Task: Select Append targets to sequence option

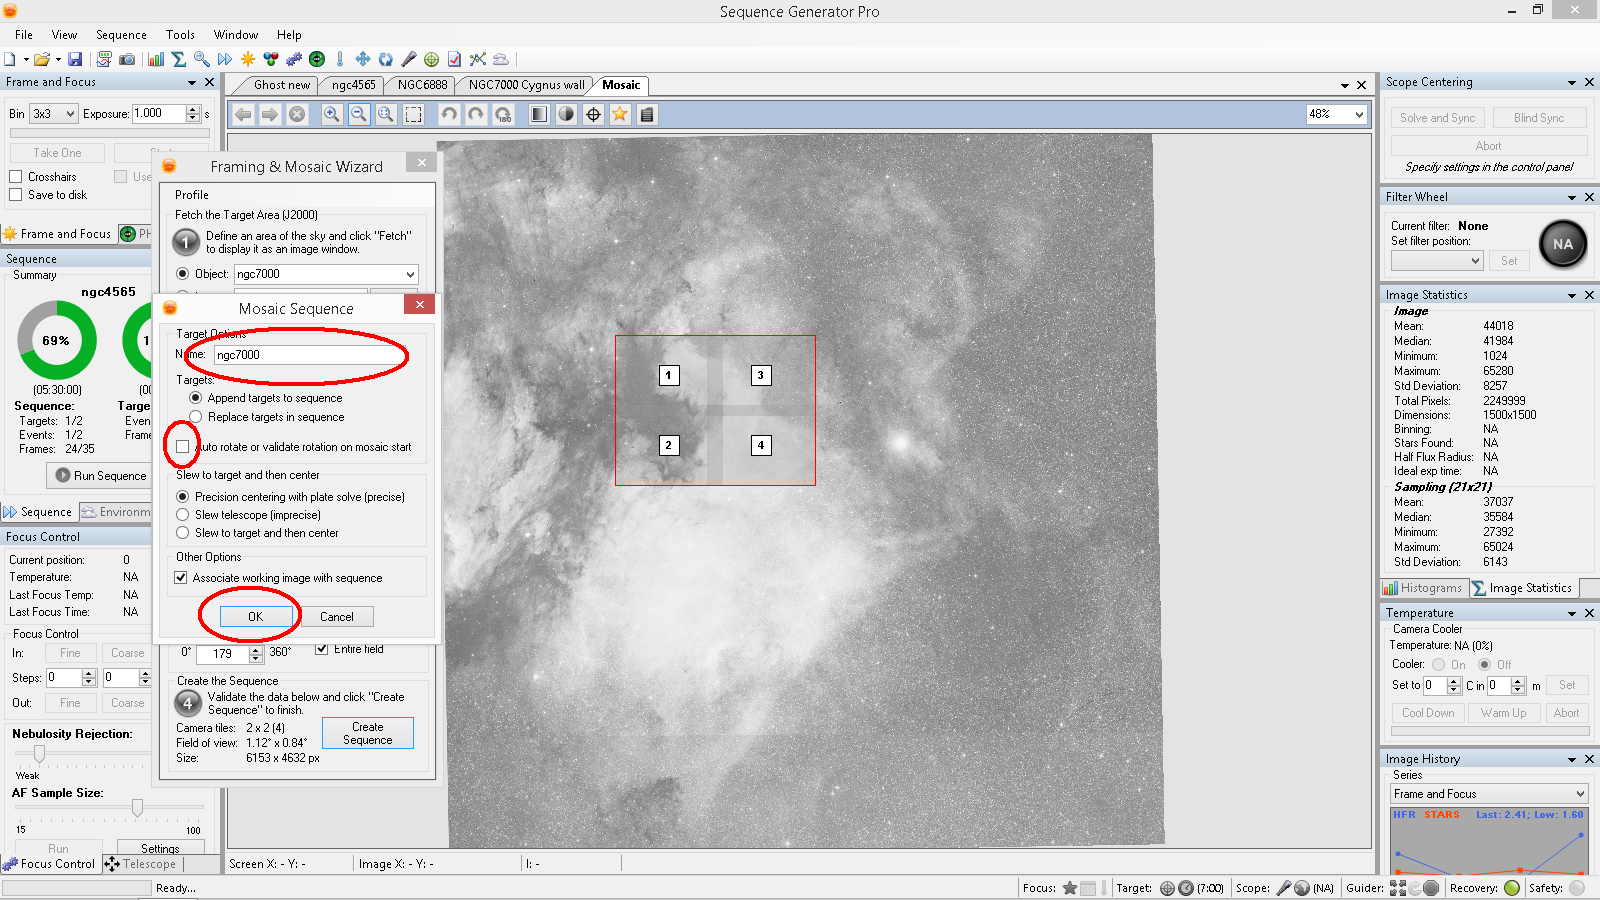Action: coord(196,398)
